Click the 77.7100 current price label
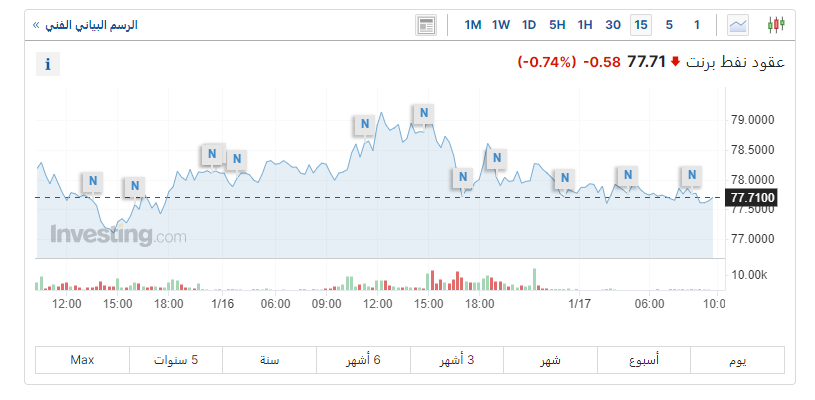This screenshot has height=400, width=815. click(754, 197)
